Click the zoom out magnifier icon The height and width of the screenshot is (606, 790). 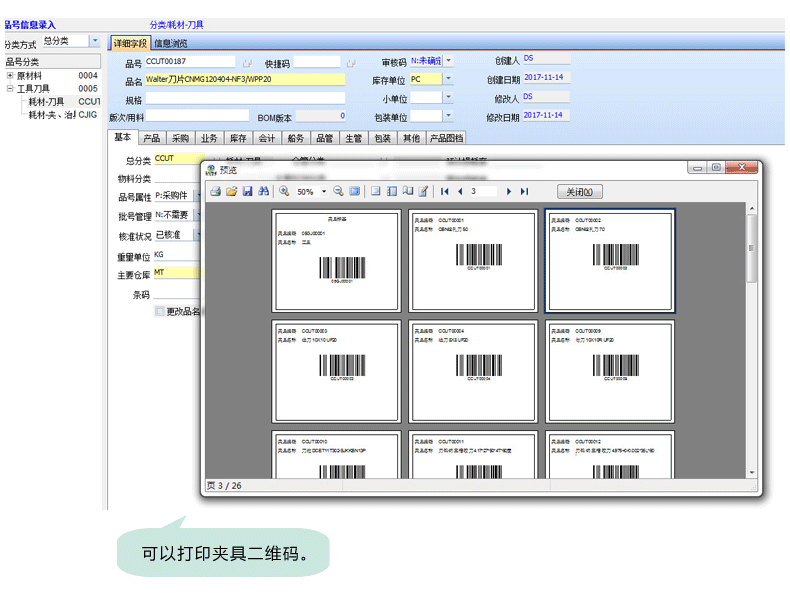pyautogui.click(x=339, y=191)
